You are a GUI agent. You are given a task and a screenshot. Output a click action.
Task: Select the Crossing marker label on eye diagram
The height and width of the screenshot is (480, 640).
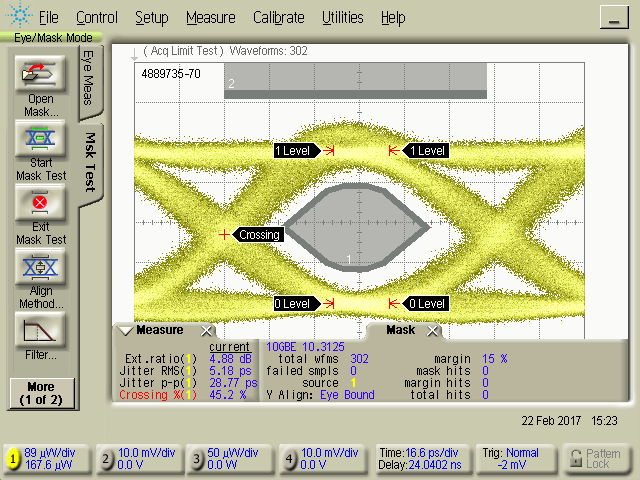[259, 235]
